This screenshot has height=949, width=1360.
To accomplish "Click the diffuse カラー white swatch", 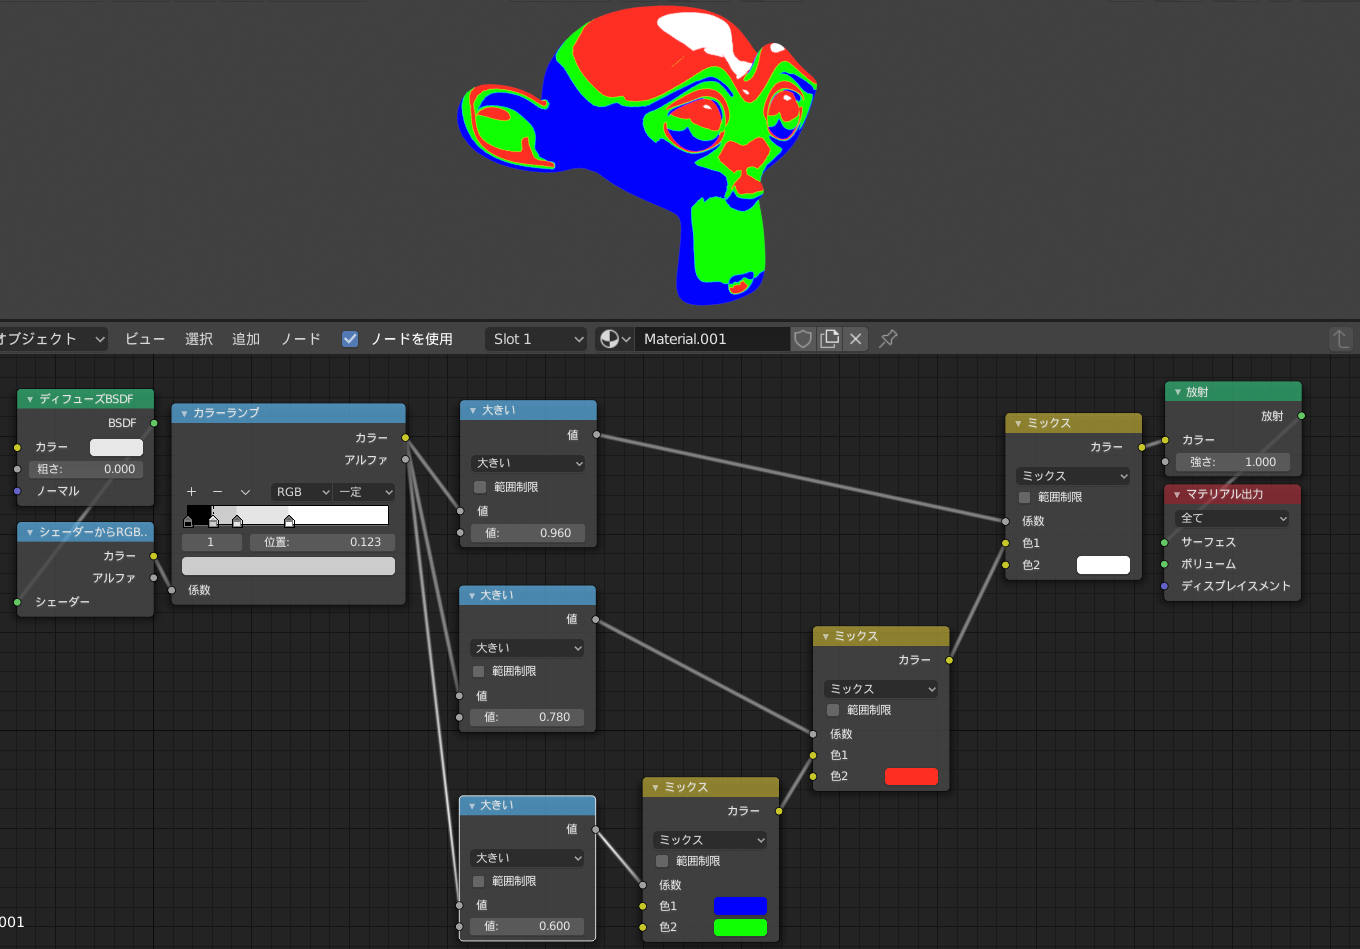I will 117,447.
